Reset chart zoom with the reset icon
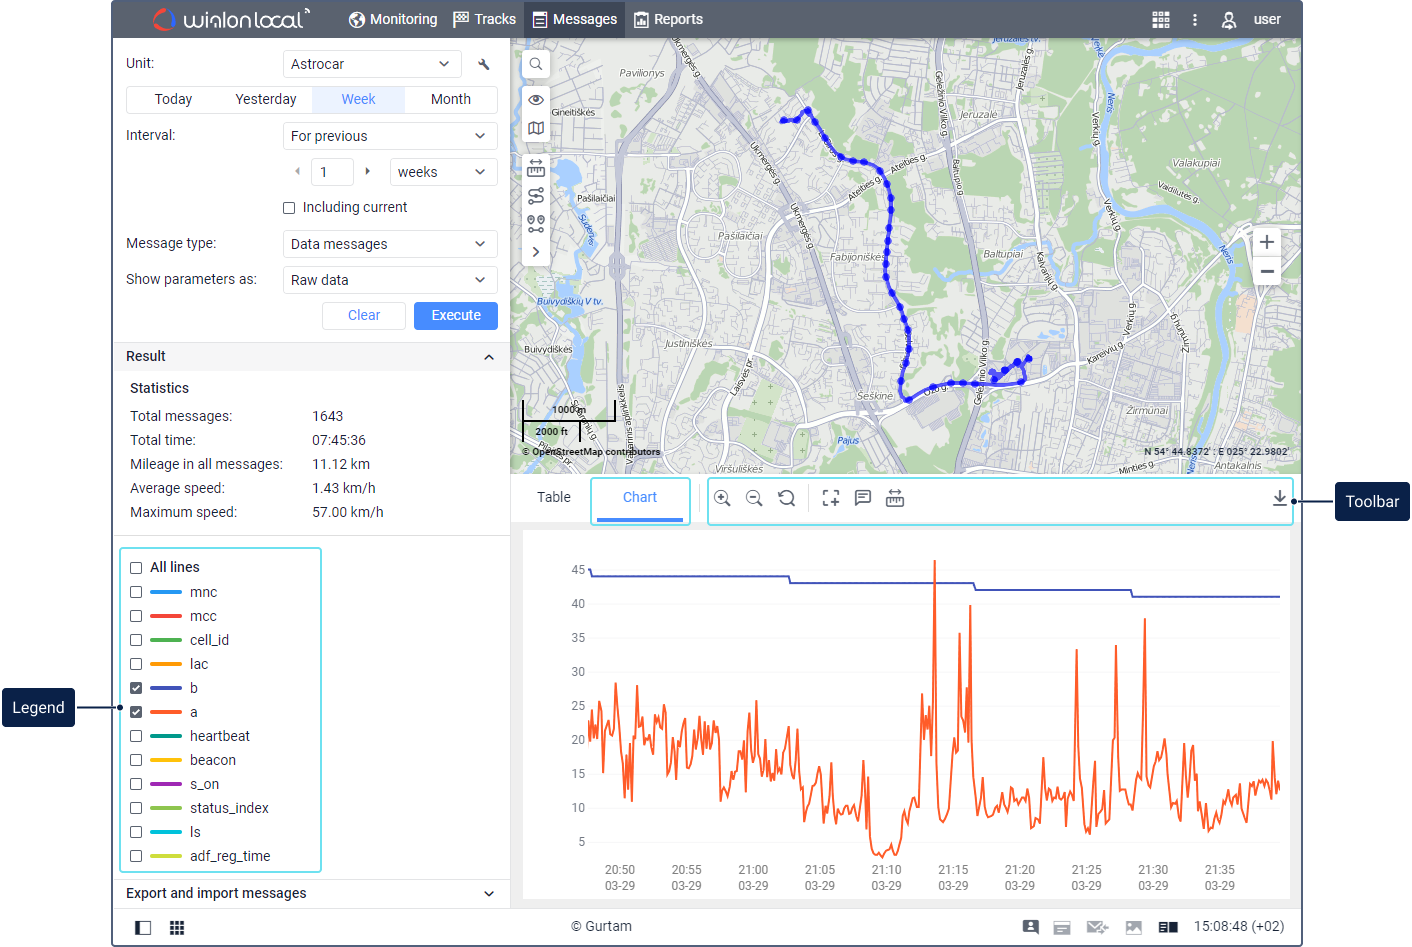The height and width of the screenshot is (947, 1412). pos(787,498)
